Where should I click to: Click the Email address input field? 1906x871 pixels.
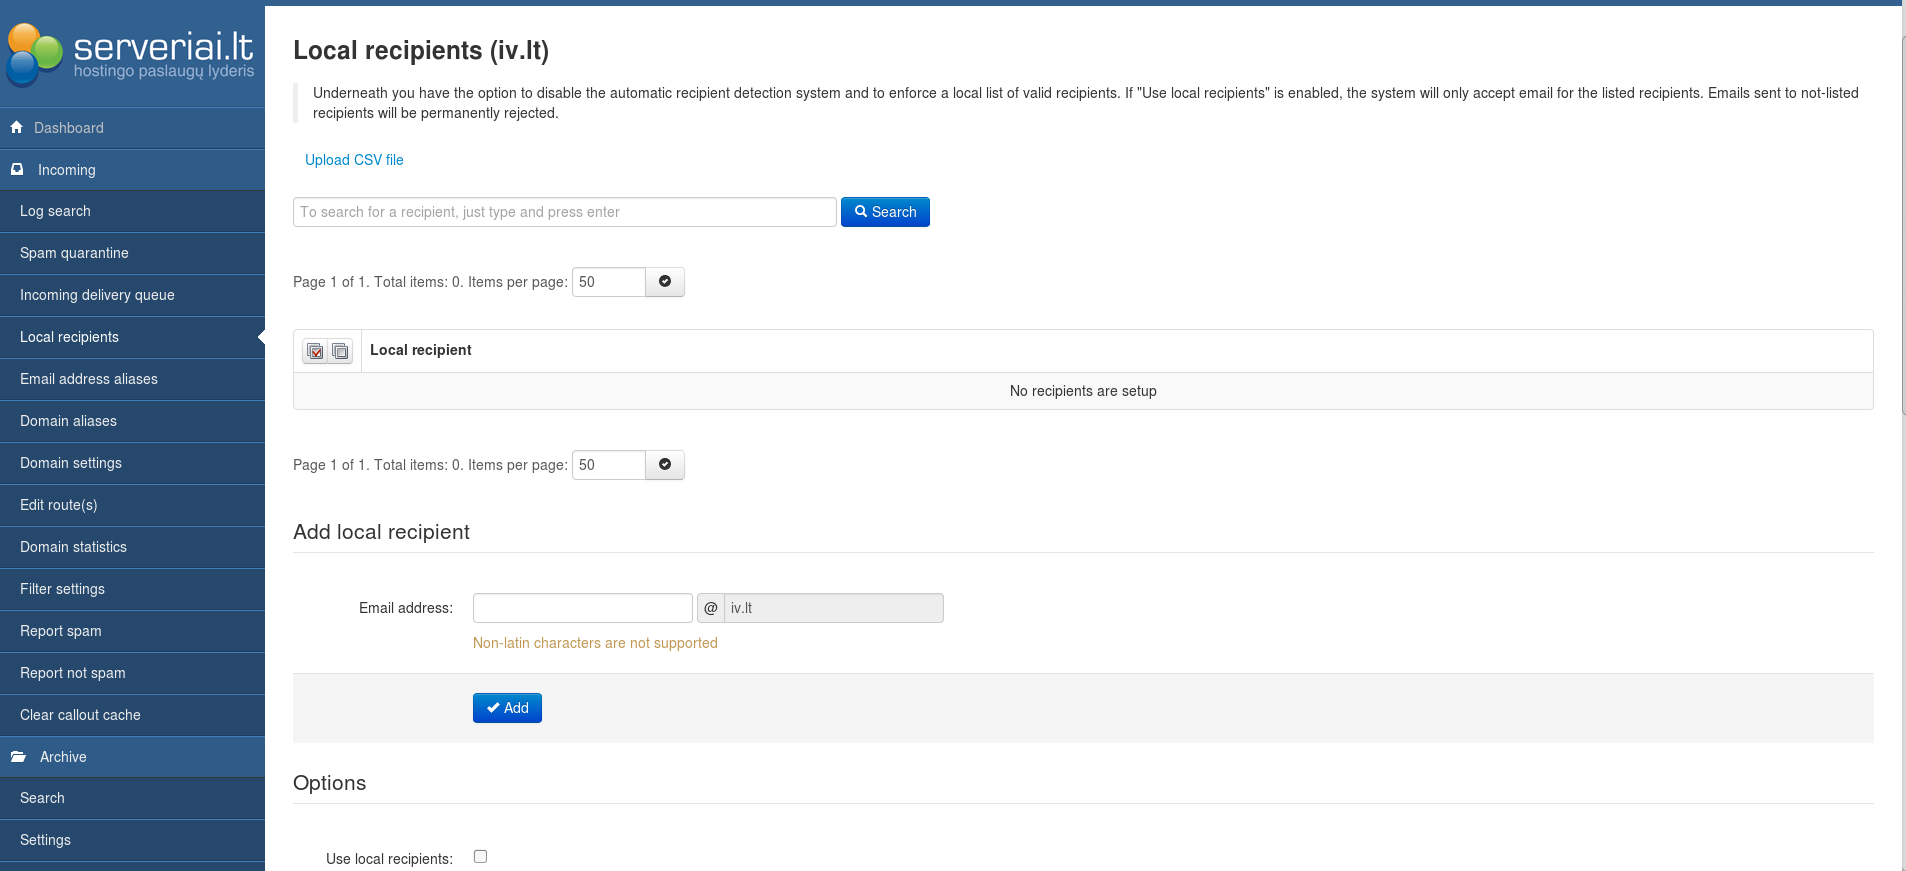tap(582, 608)
